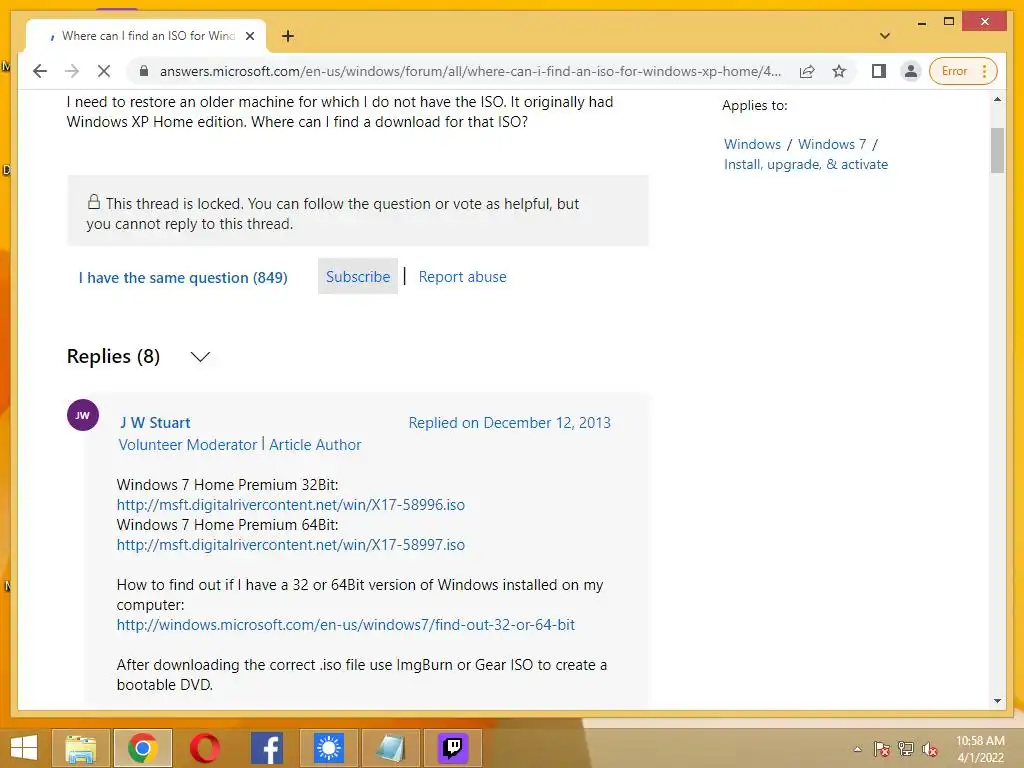Click the Chrome taskbar icon
Screen dimensions: 1024x768
pyautogui.click(x=142, y=748)
